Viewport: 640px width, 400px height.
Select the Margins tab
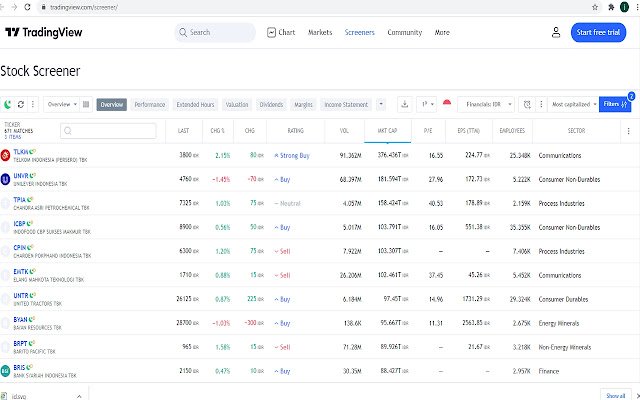303,104
